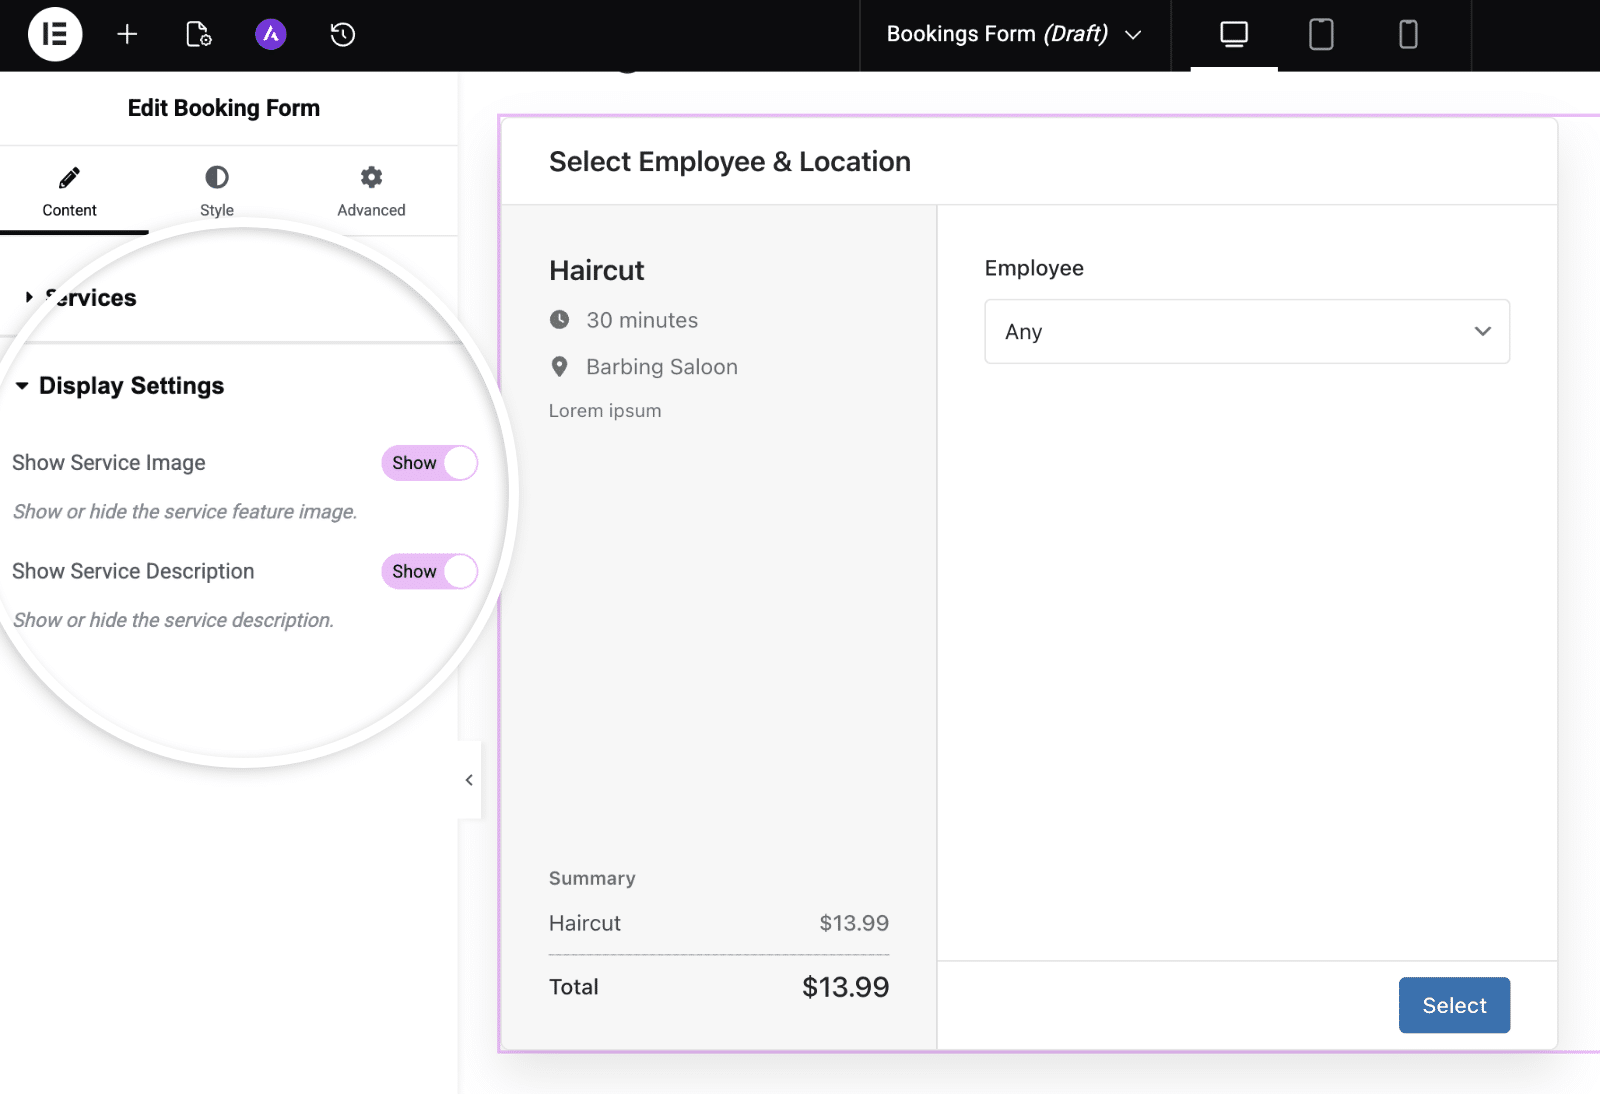Switch to tablet preview mode
This screenshot has height=1094, width=1600.
pyautogui.click(x=1320, y=34)
